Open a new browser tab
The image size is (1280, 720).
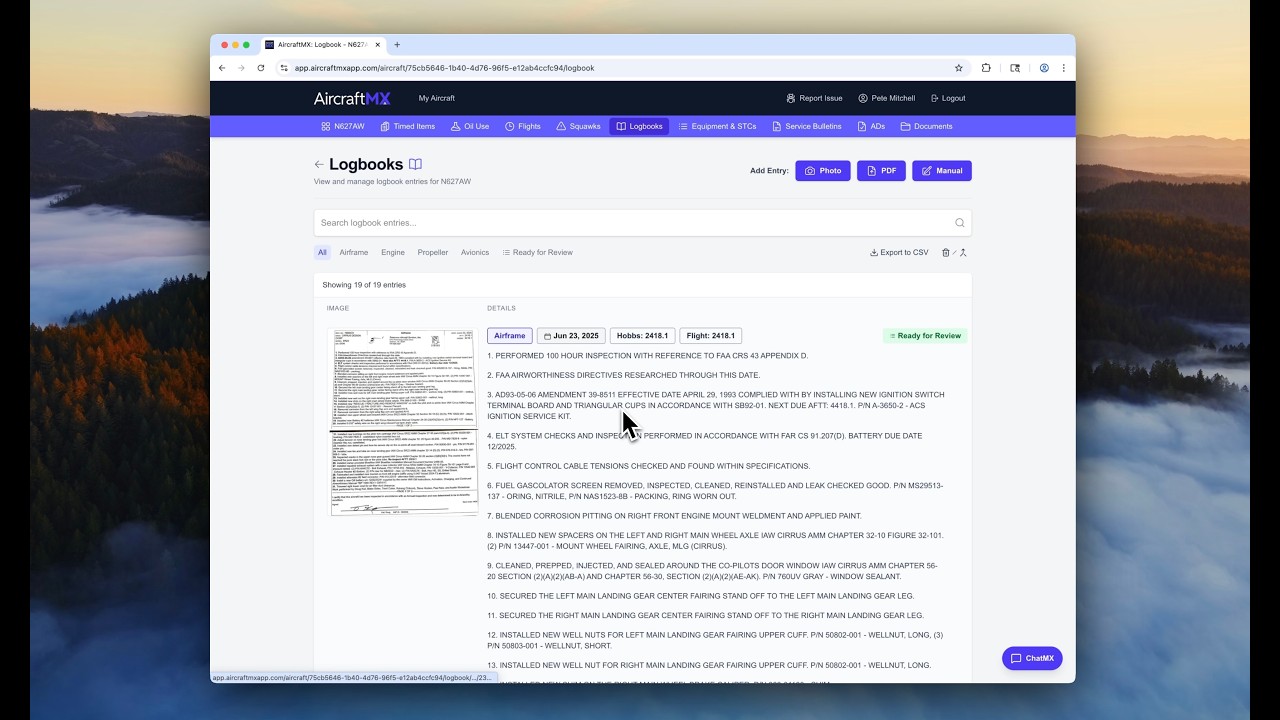(x=397, y=45)
